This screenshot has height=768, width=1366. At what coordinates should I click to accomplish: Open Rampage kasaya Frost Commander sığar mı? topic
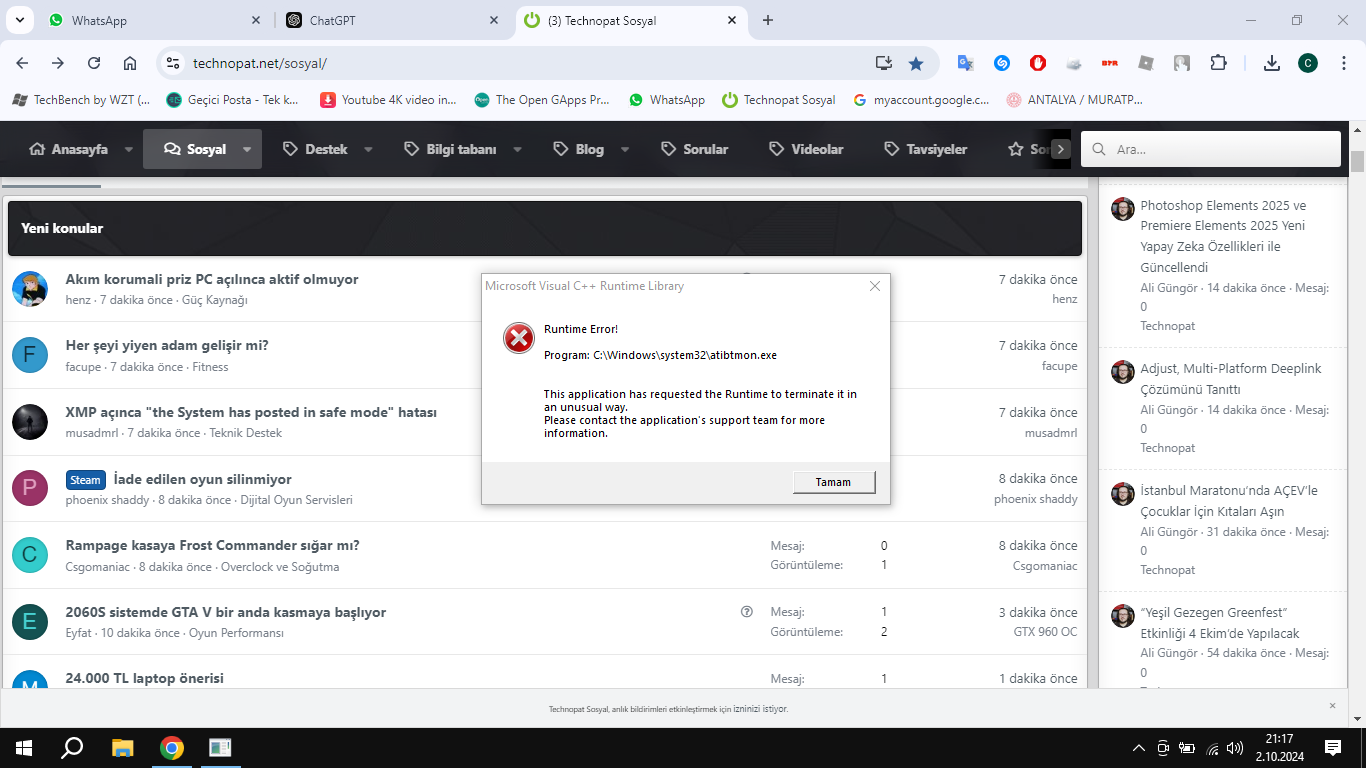click(213, 545)
